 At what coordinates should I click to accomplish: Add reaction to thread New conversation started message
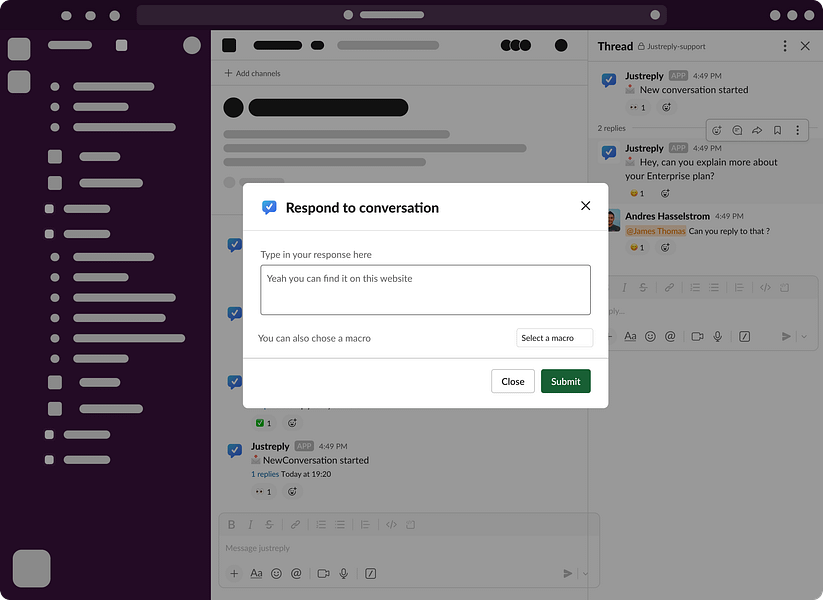(666, 108)
